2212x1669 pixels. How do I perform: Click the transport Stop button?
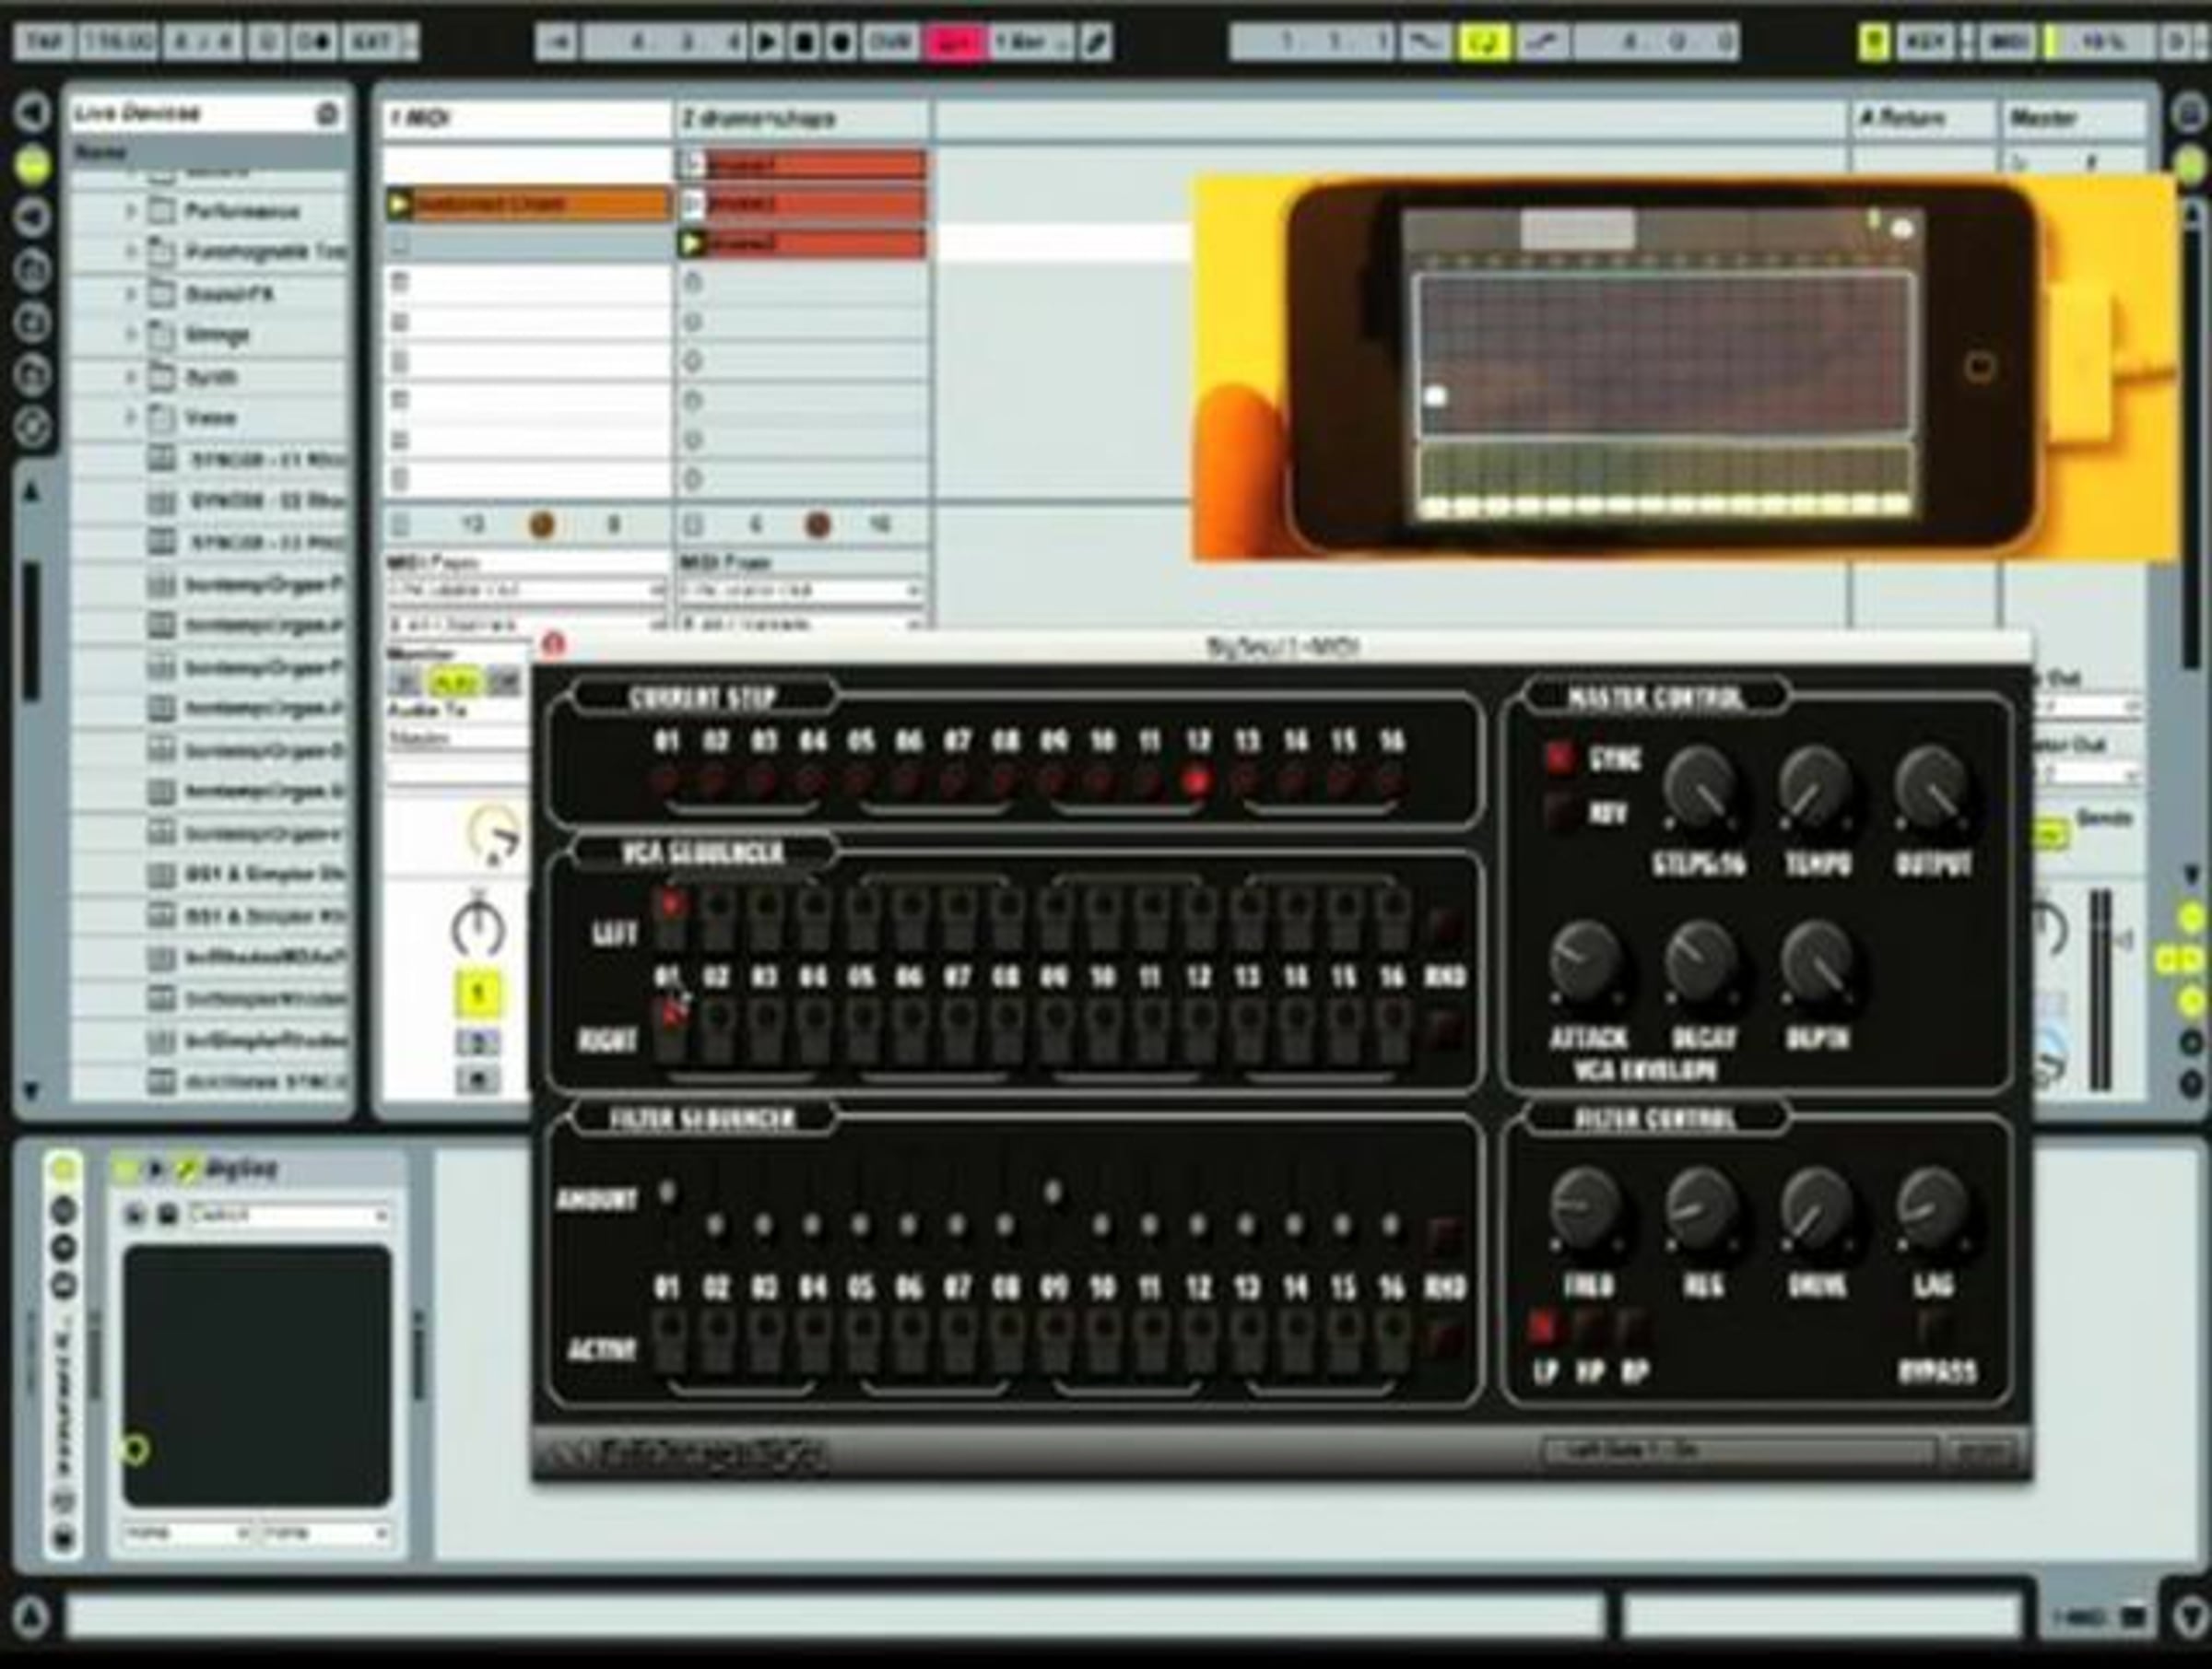coord(804,42)
